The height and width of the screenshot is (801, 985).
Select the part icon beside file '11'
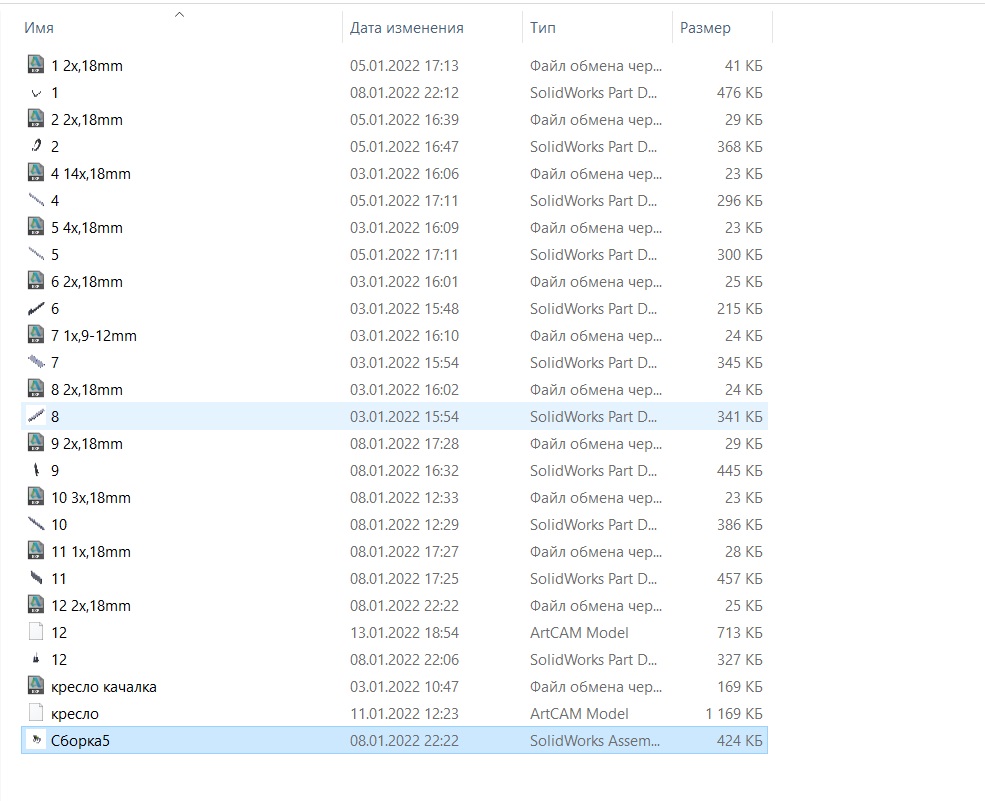coord(36,577)
